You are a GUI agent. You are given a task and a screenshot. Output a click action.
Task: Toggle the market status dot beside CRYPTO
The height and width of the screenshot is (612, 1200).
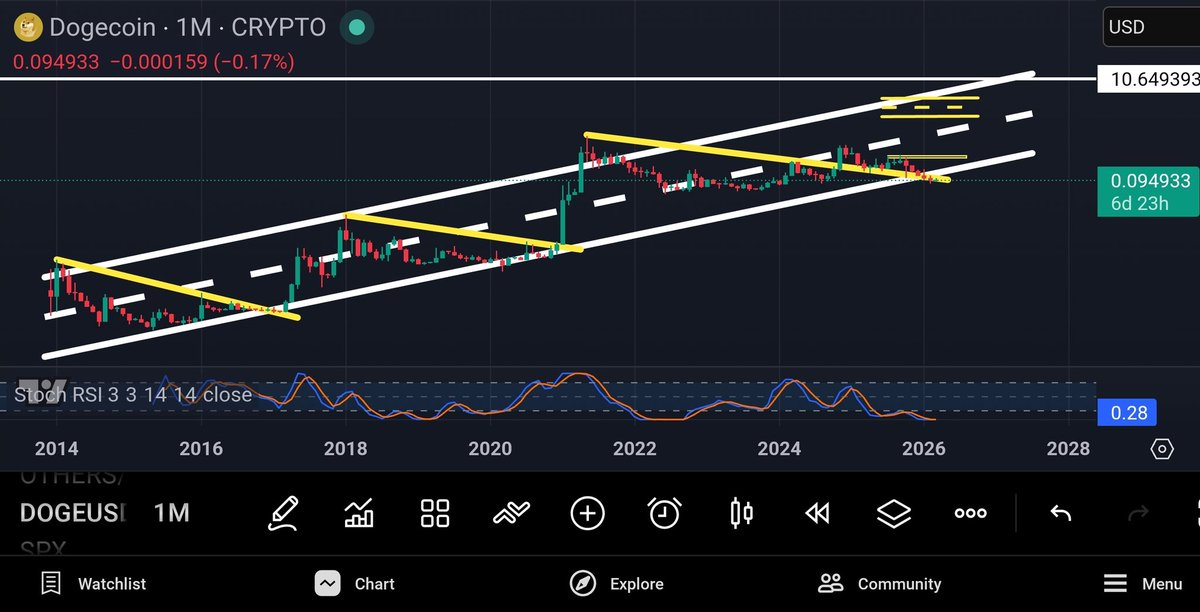click(357, 27)
